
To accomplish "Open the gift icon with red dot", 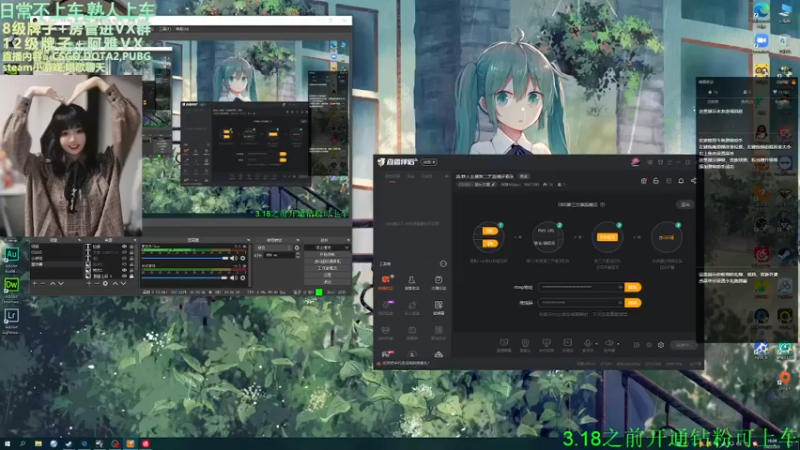I will pyautogui.click(x=644, y=181).
